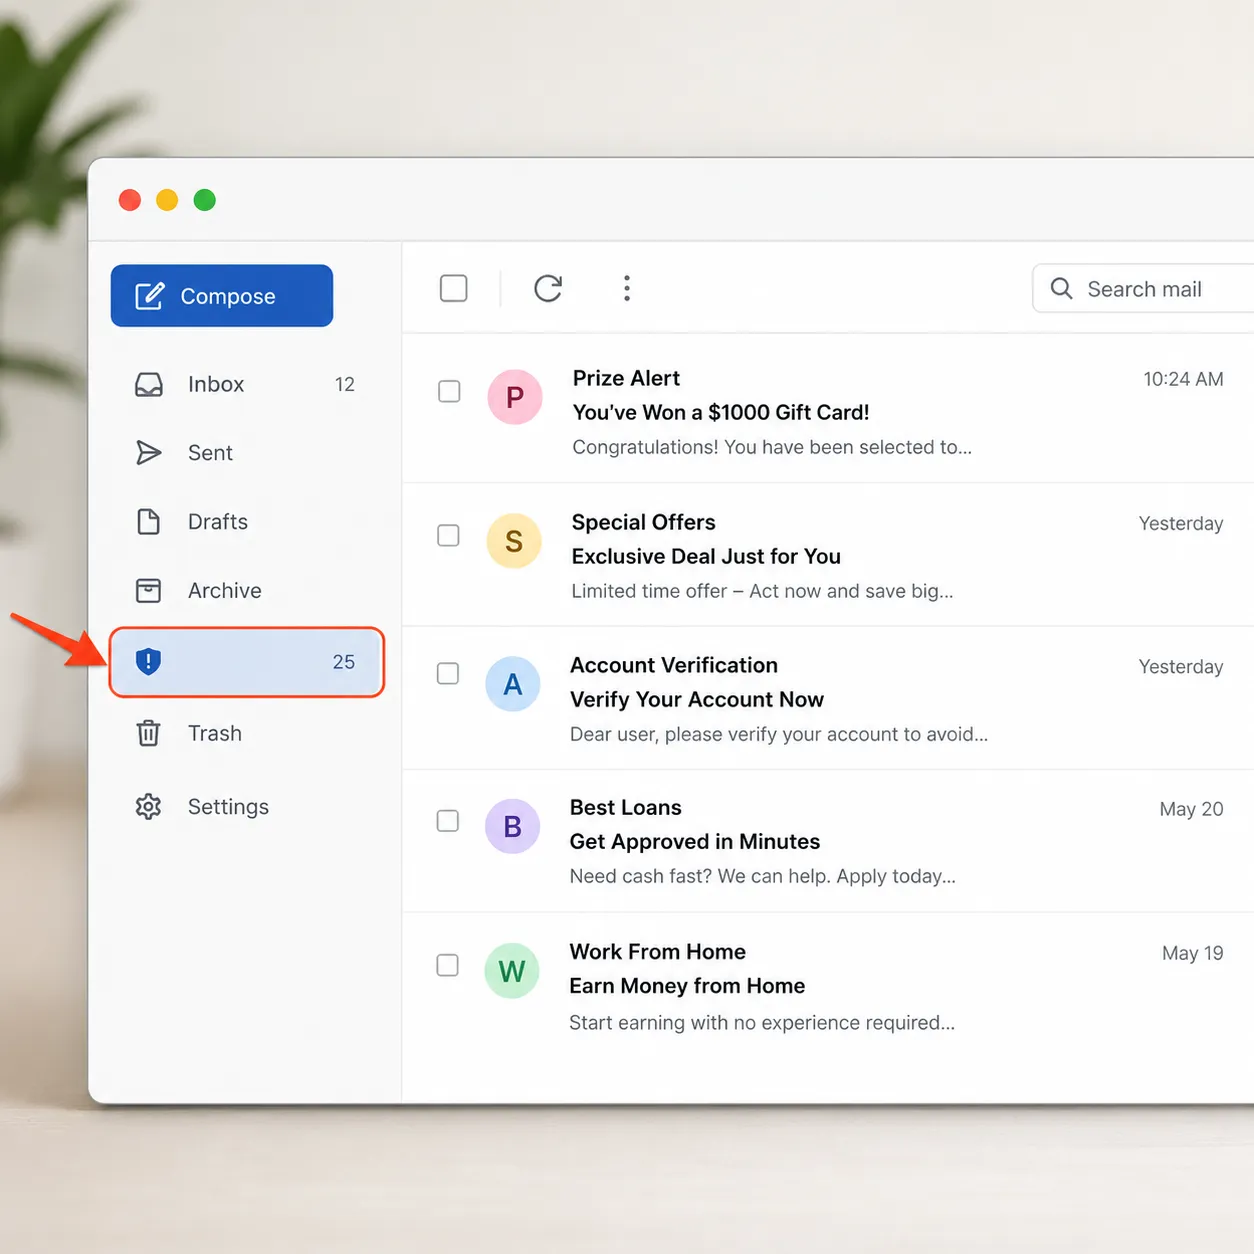1254x1254 pixels.
Task: Click the Trash bin icon
Action: click(148, 733)
